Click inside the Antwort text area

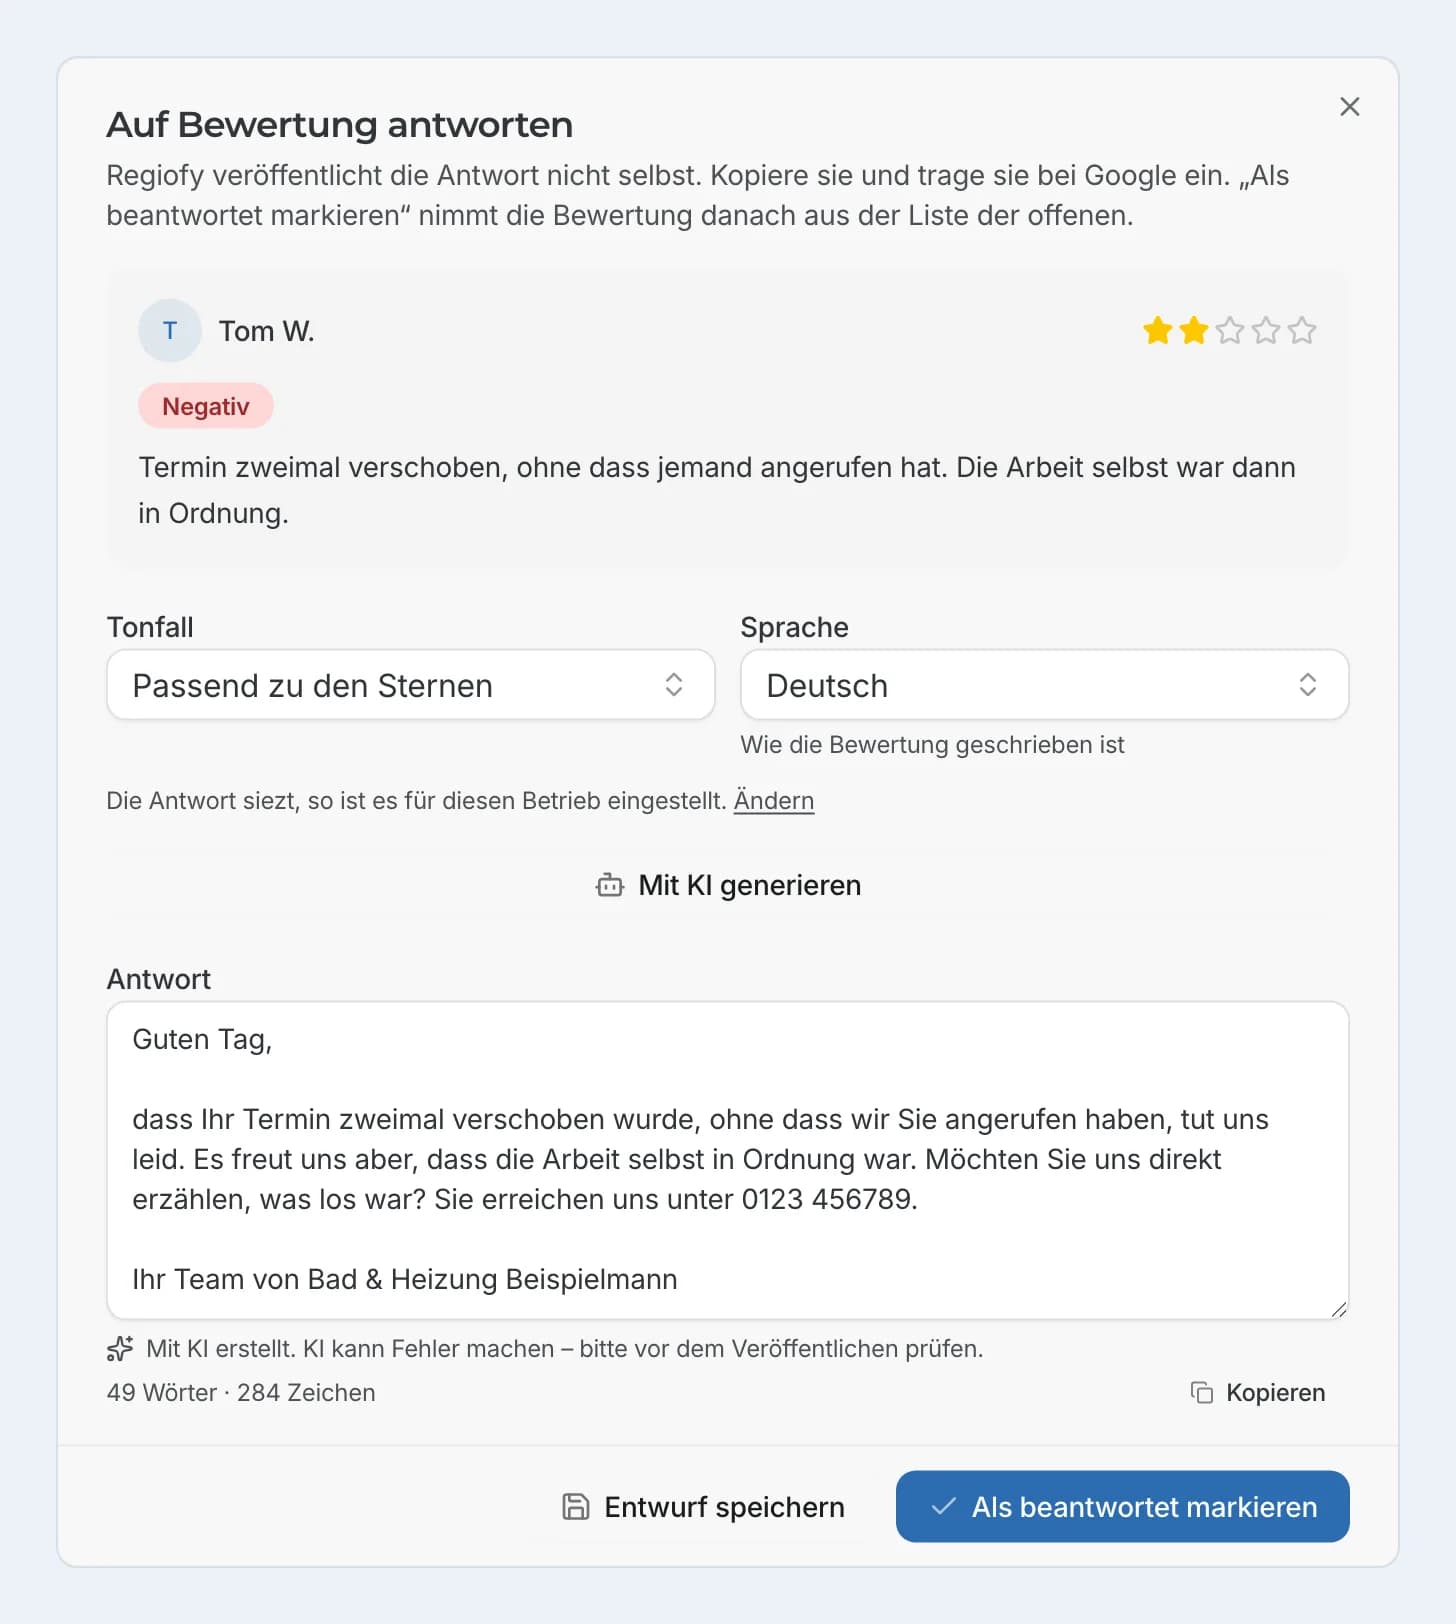728,1160
